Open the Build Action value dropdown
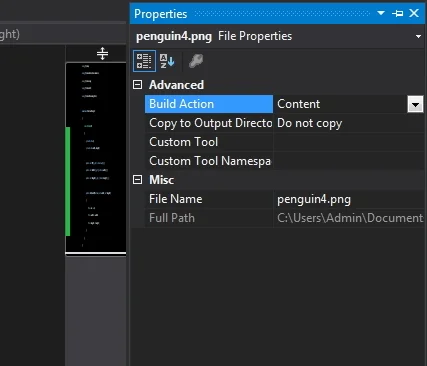This screenshot has width=427, height=366. (x=415, y=104)
